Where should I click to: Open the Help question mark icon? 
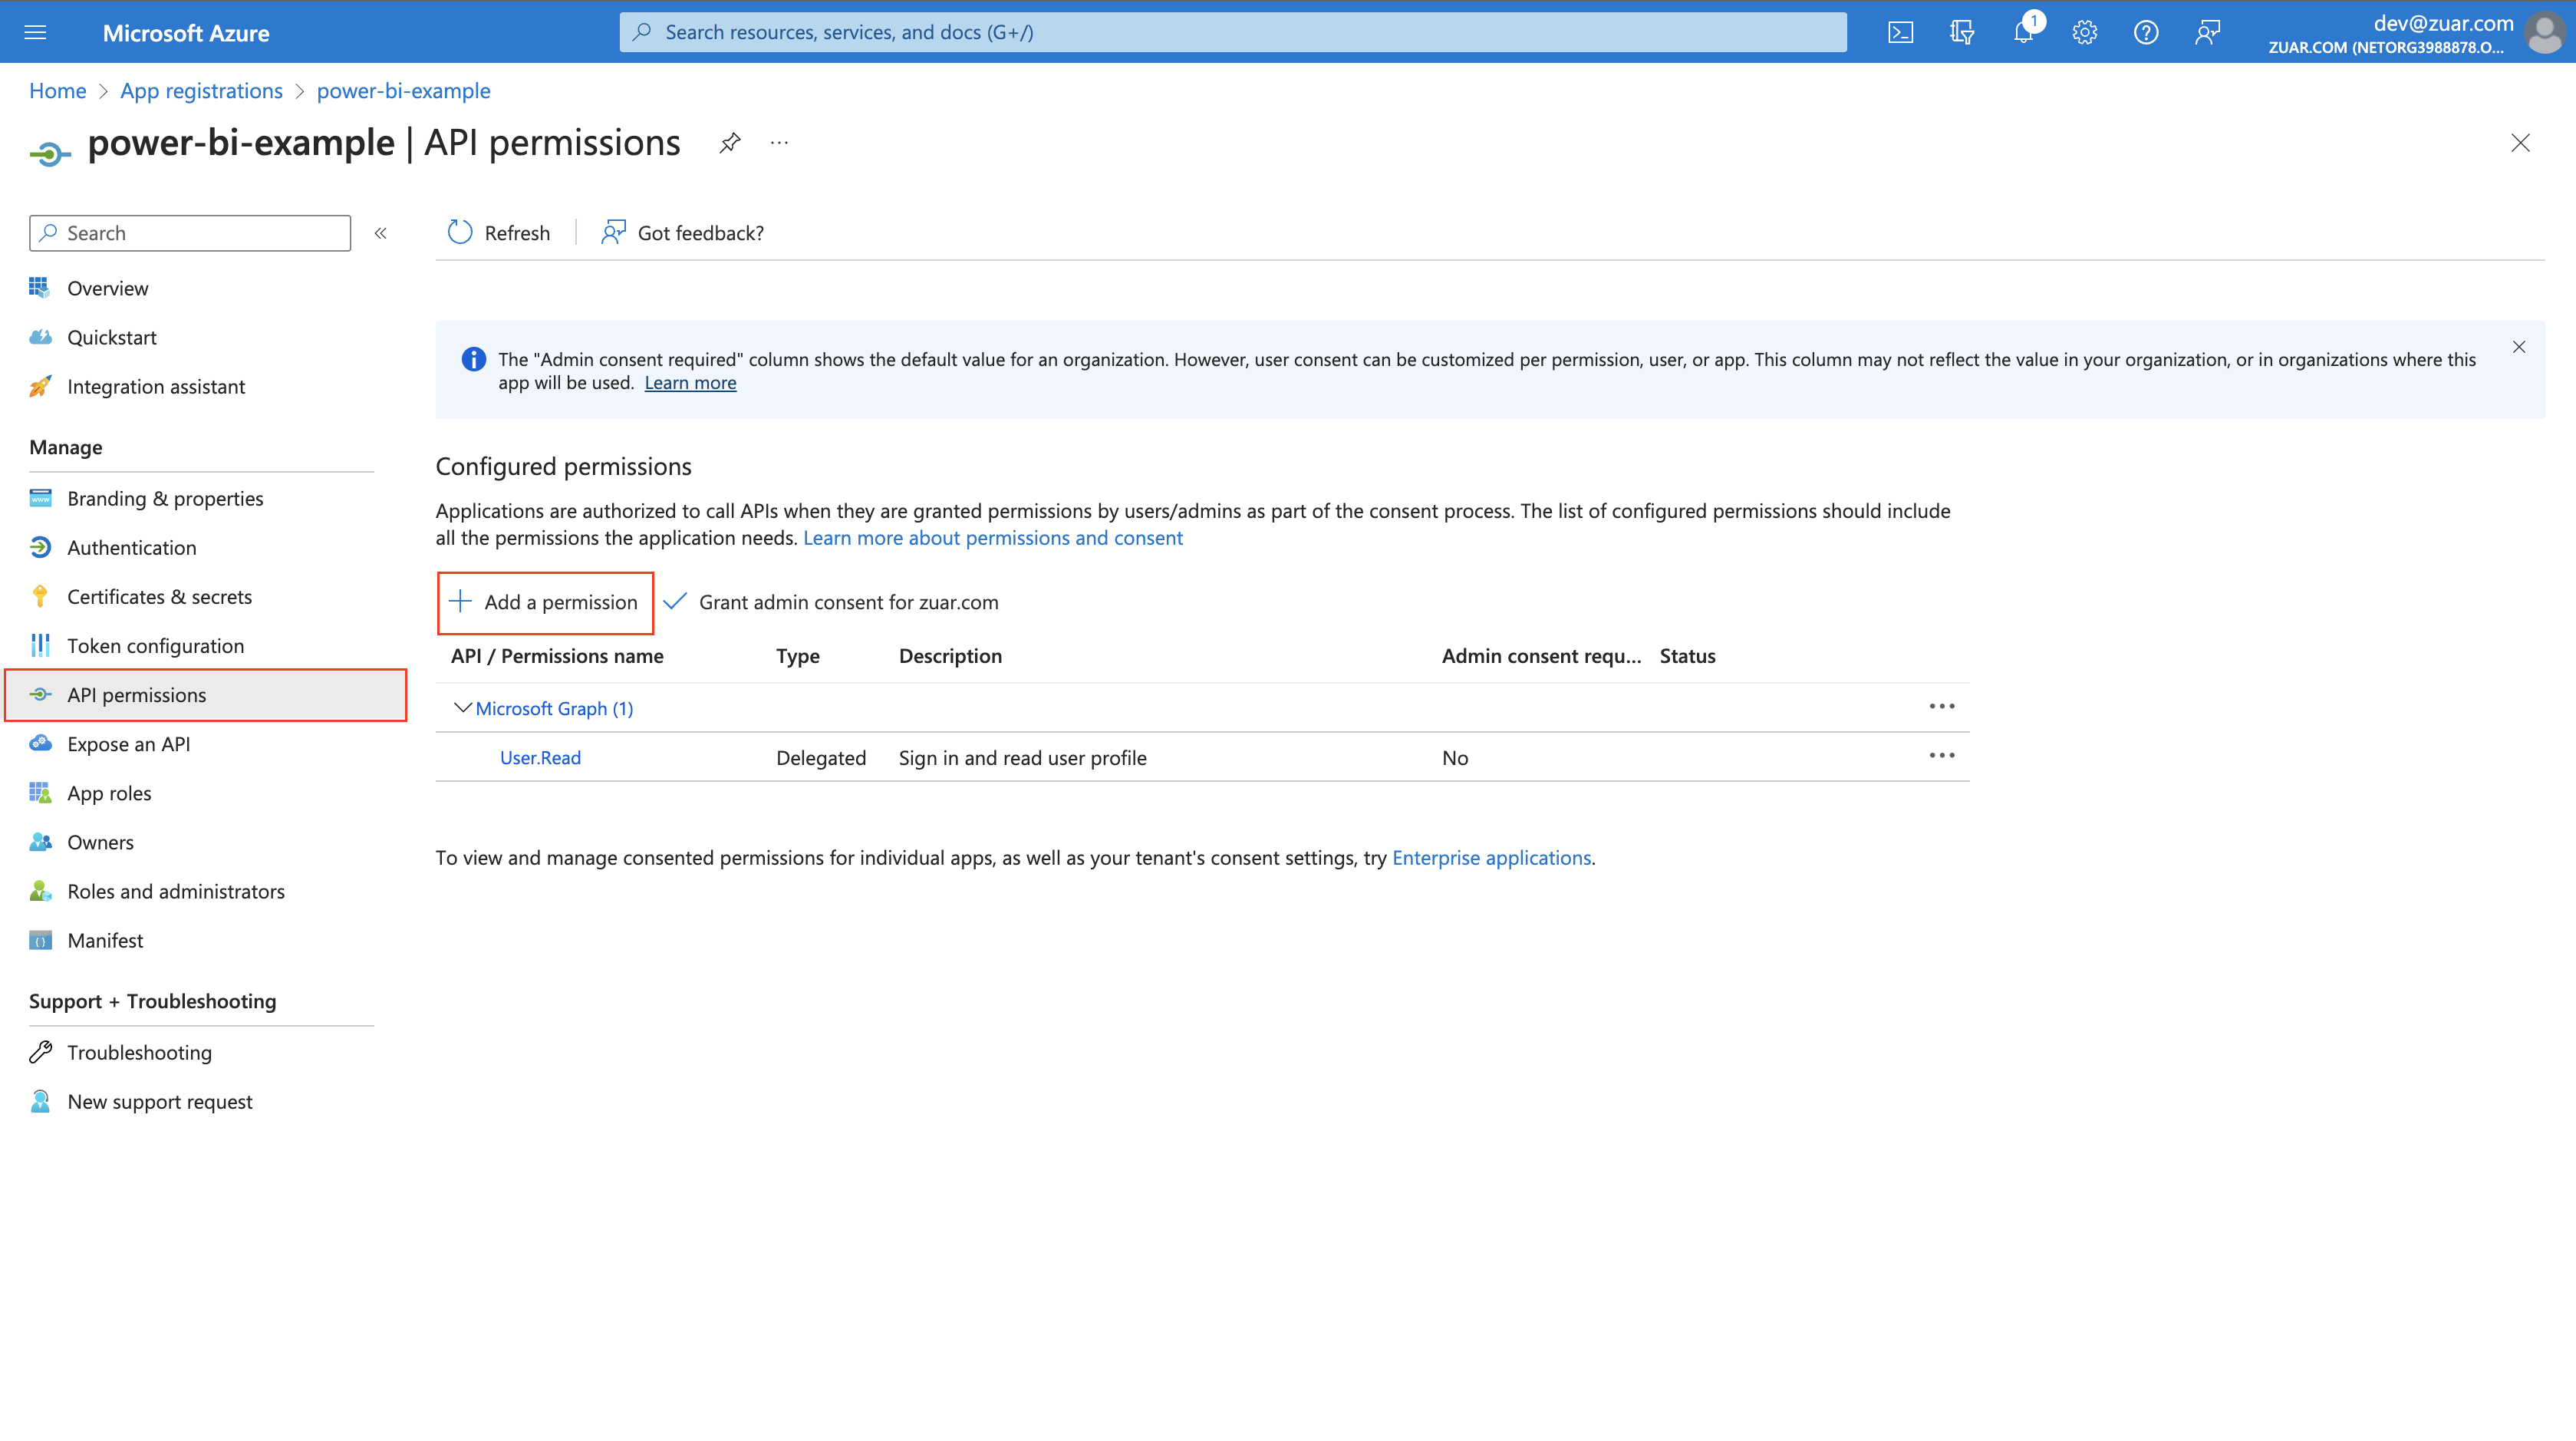[2146, 32]
